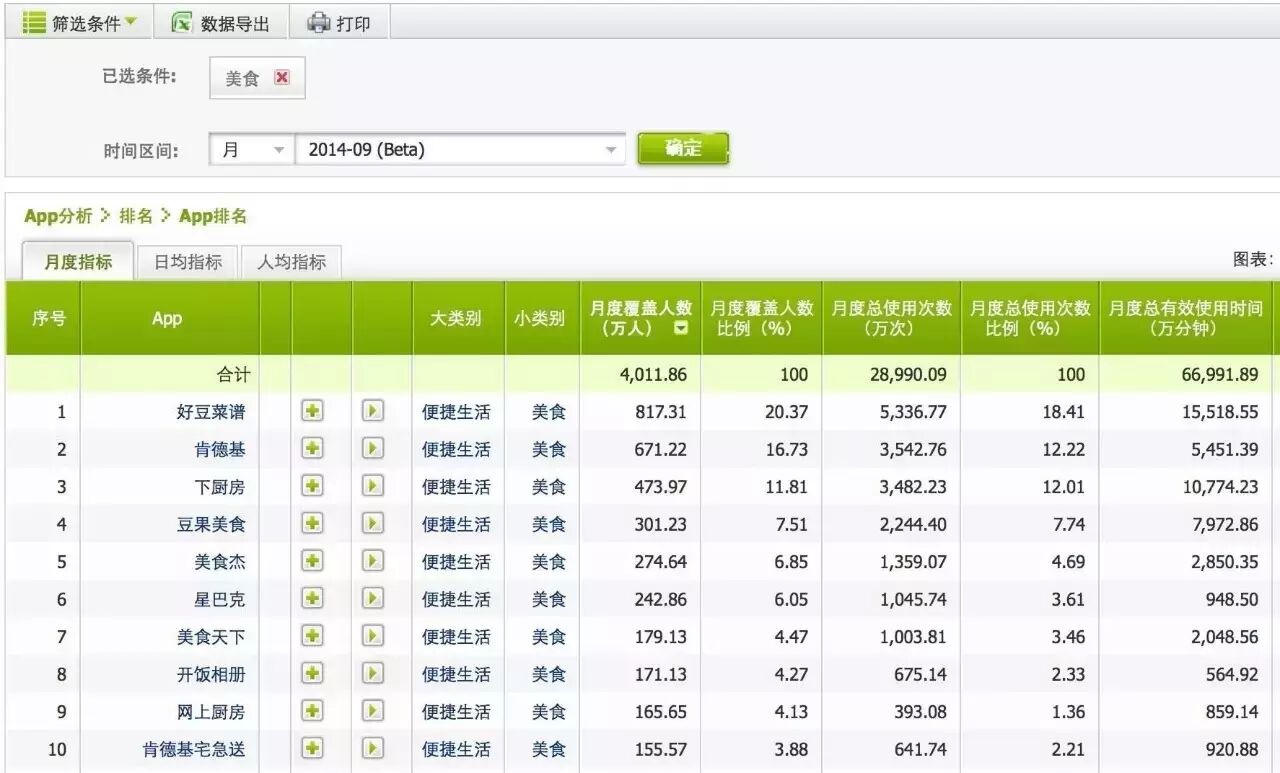Screen dimensions: 1280x773
Task: Open the 美食杰 app link
Action: point(220,562)
